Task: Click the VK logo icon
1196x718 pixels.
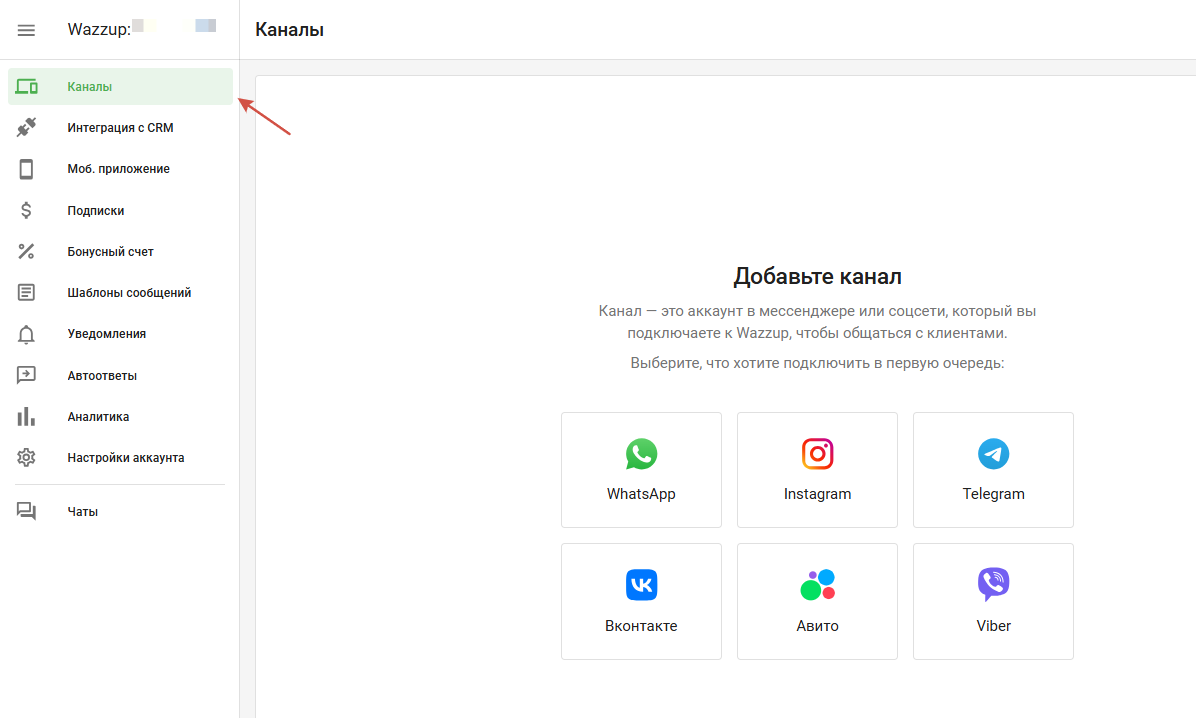Action: coord(641,585)
